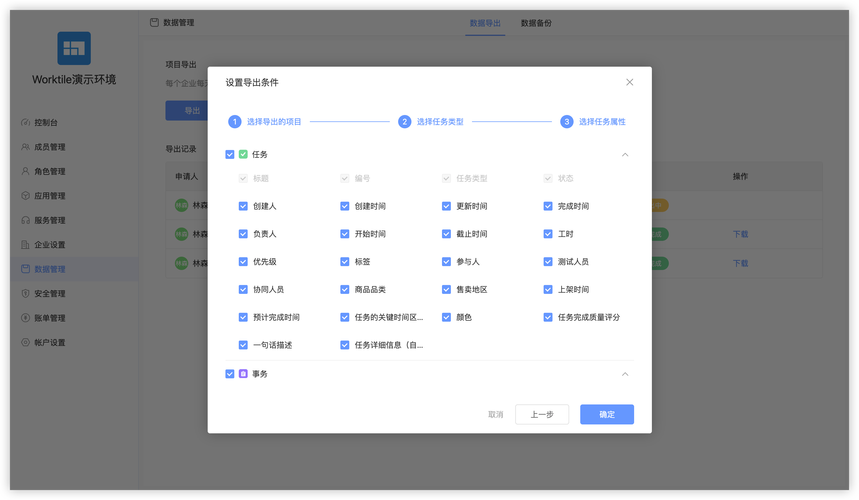
Task: Uncheck the 负责人 checkbox
Action: pos(243,234)
